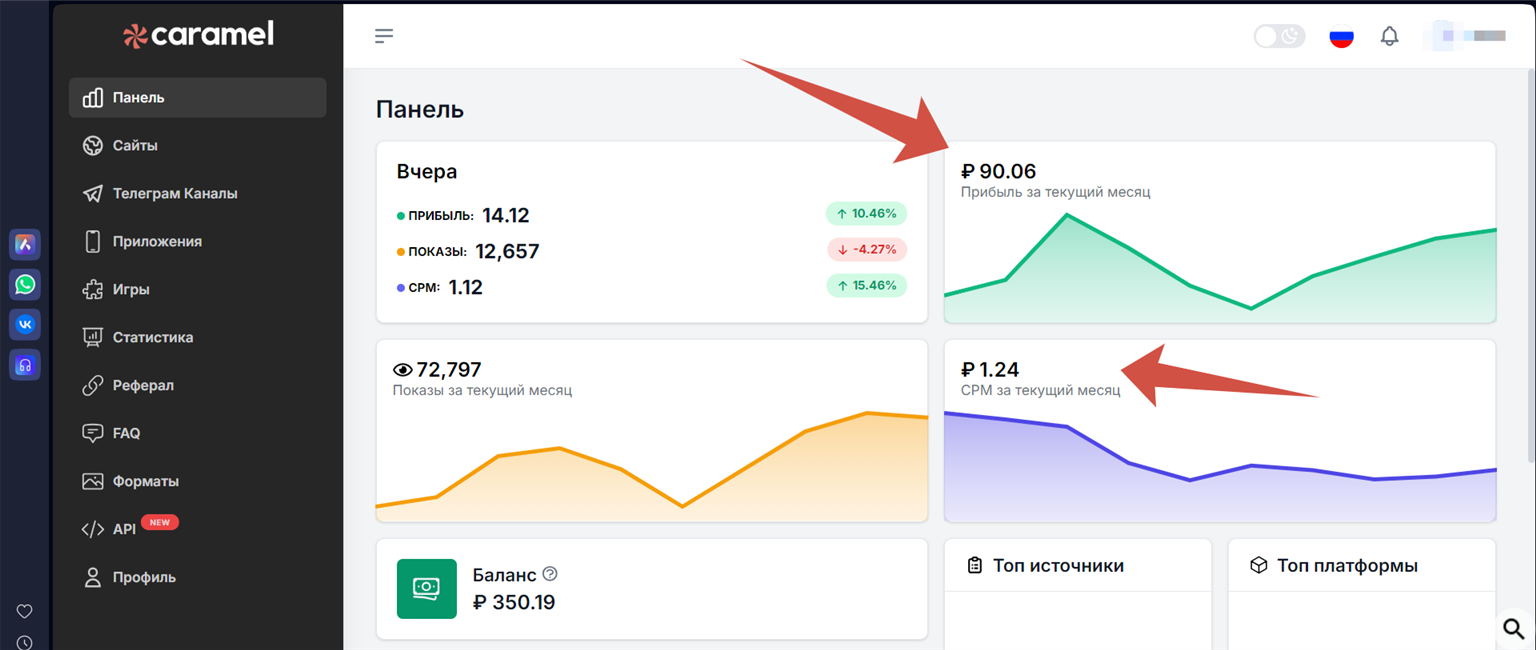1536x650 pixels.
Task: Open API section marked NEW
Action: (x=124, y=529)
